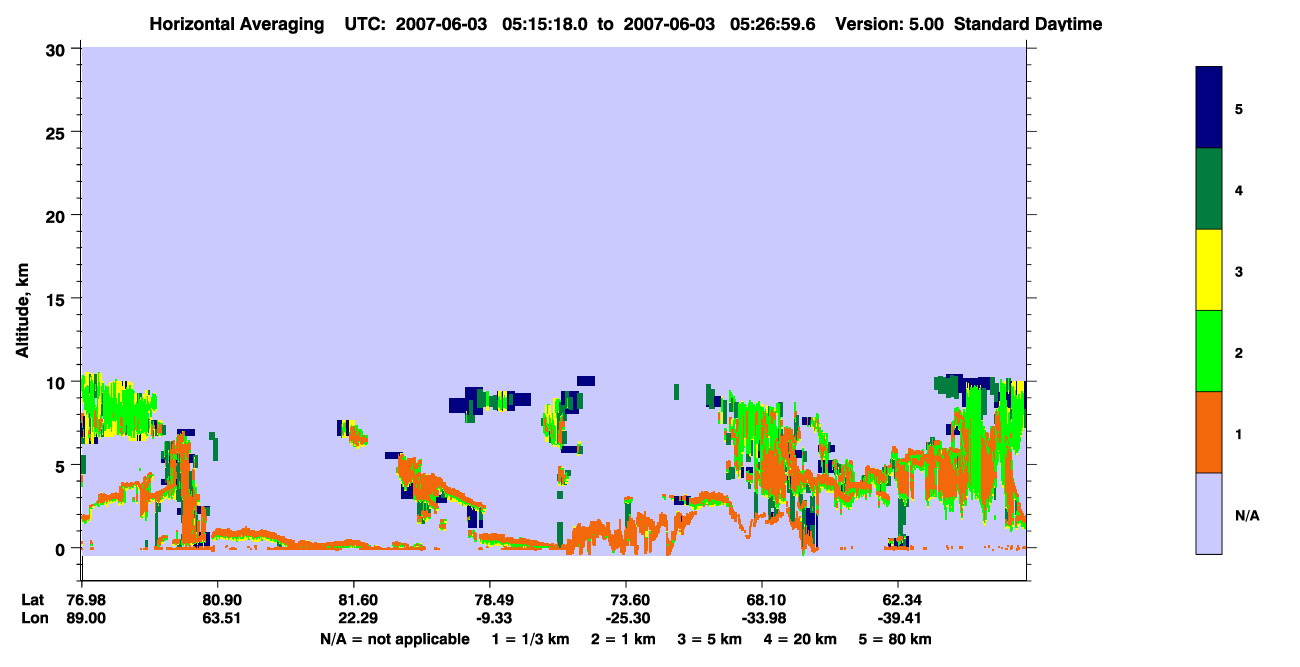
Task: Click the dark blue color bar segment 5
Action: [1209, 107]
